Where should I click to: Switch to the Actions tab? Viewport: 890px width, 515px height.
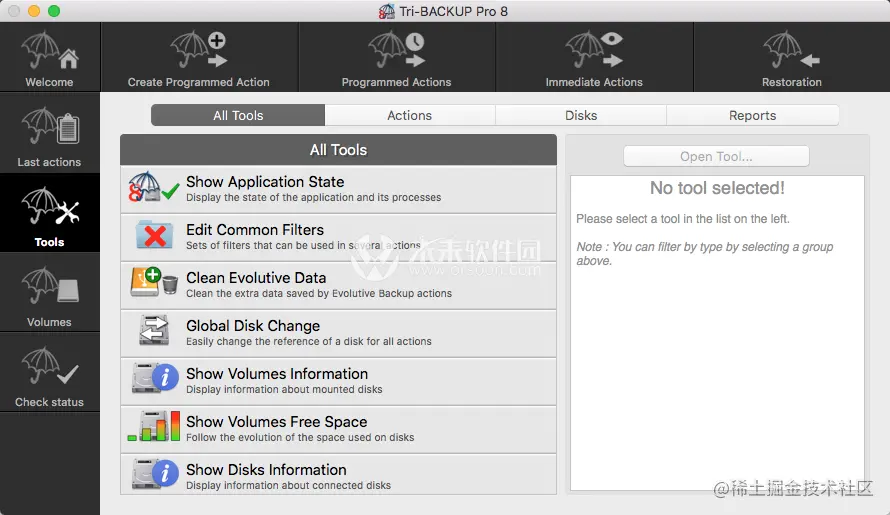click(x=410, y=115)
